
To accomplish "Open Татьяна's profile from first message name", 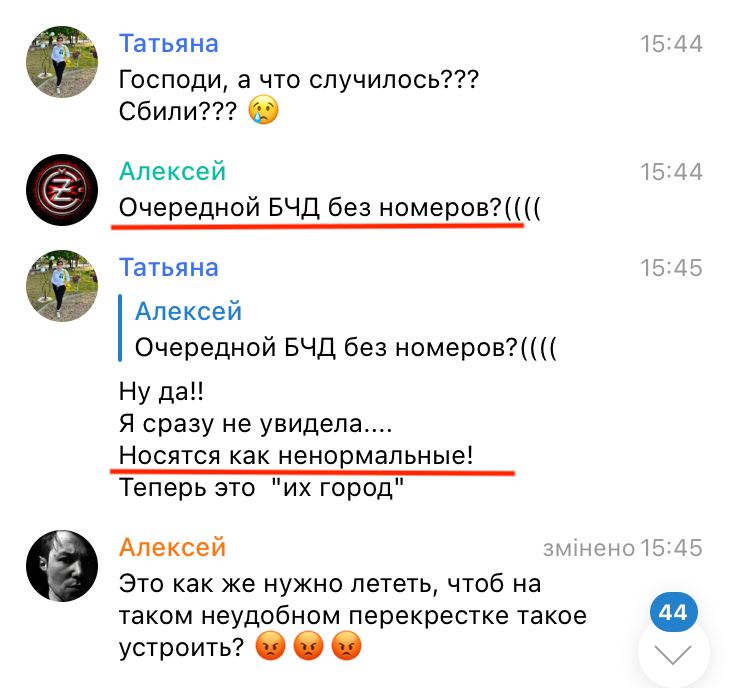I will click(169, 44).
